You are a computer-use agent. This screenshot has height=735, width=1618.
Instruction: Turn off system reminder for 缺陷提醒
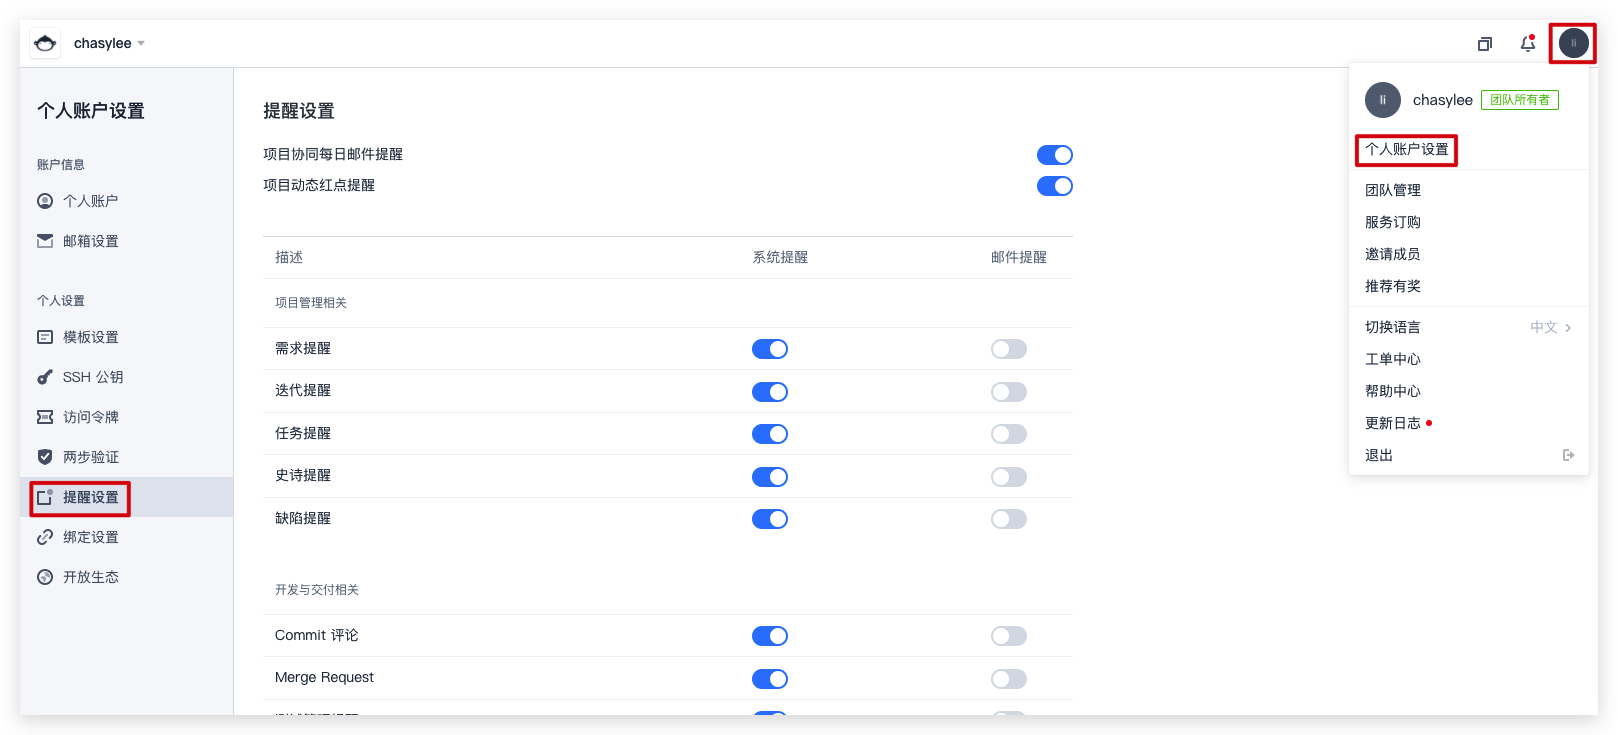pos(769,519)
